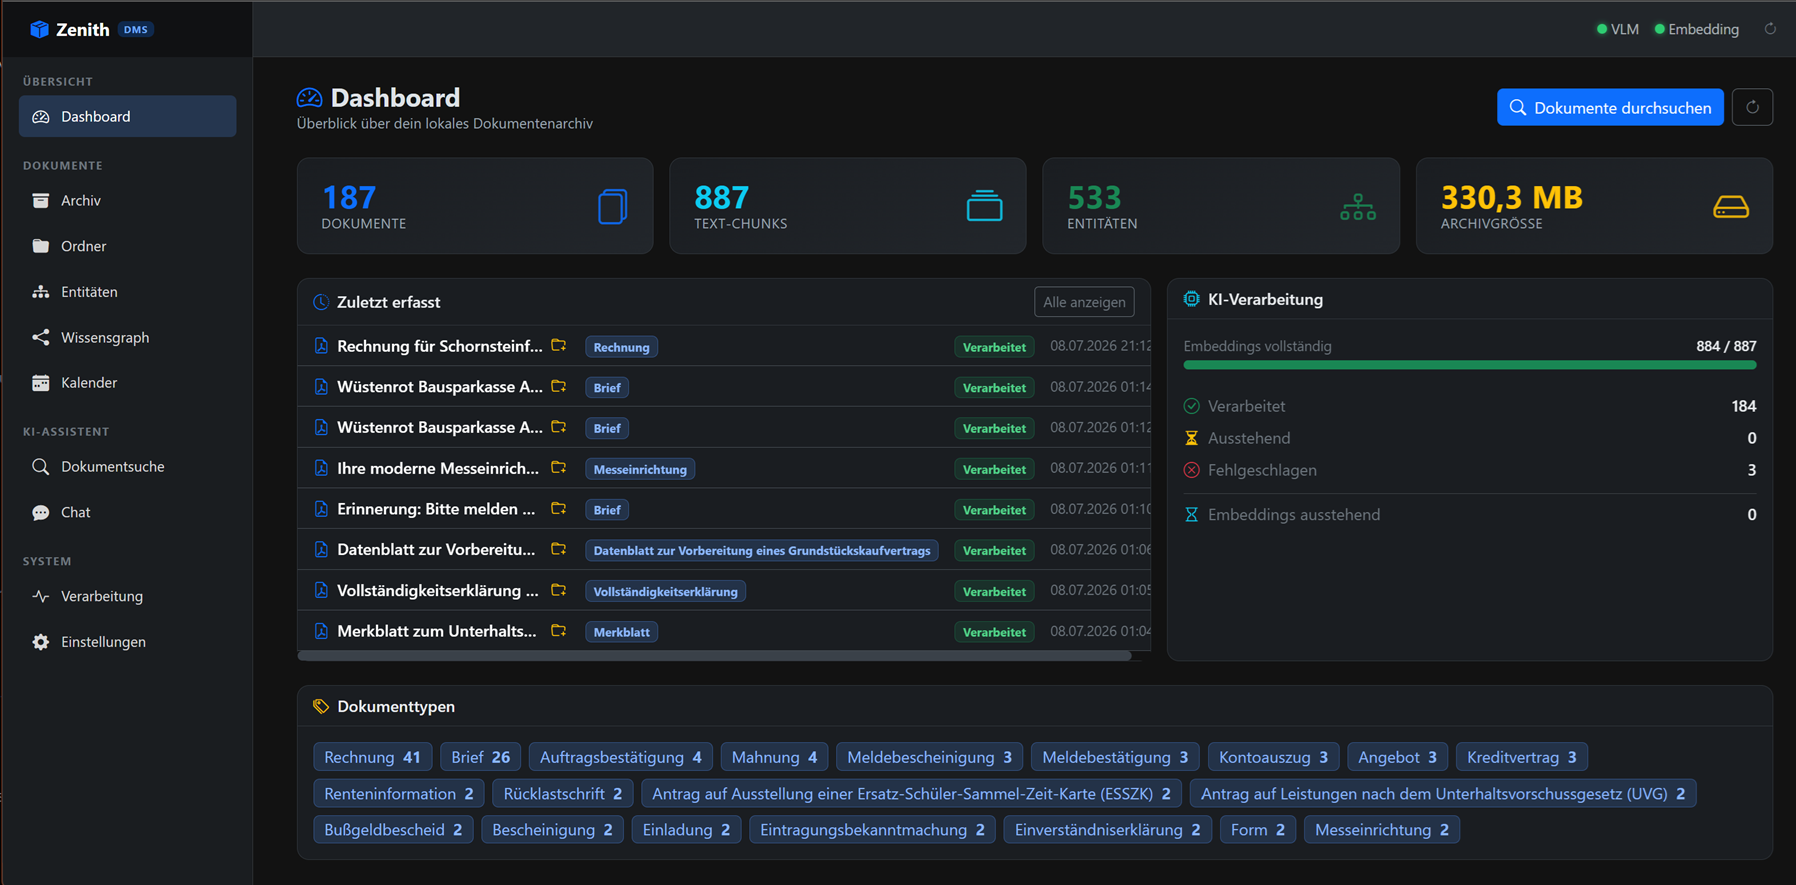Click the Dashboard gauge icon in sidebar
This screenshot has height=885, width=1796.
[x=41, y=117]
